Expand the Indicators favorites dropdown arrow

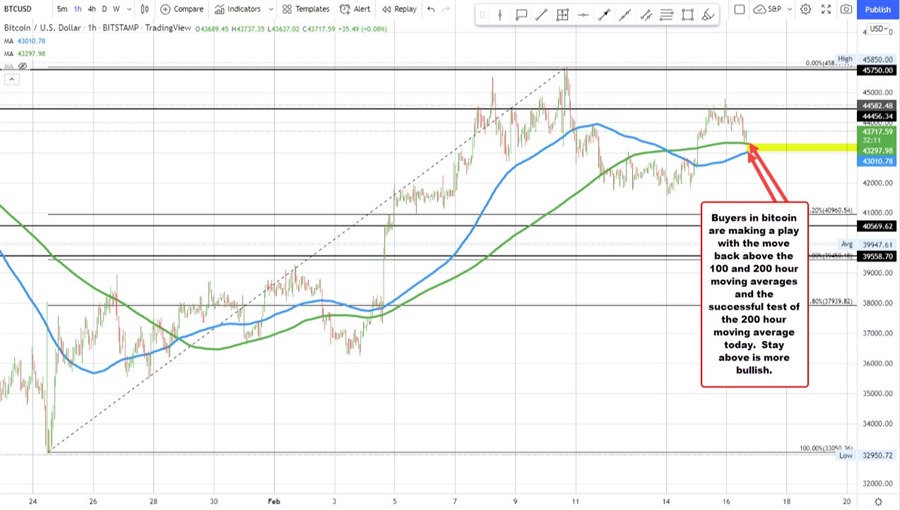click(x=273, y=9)
